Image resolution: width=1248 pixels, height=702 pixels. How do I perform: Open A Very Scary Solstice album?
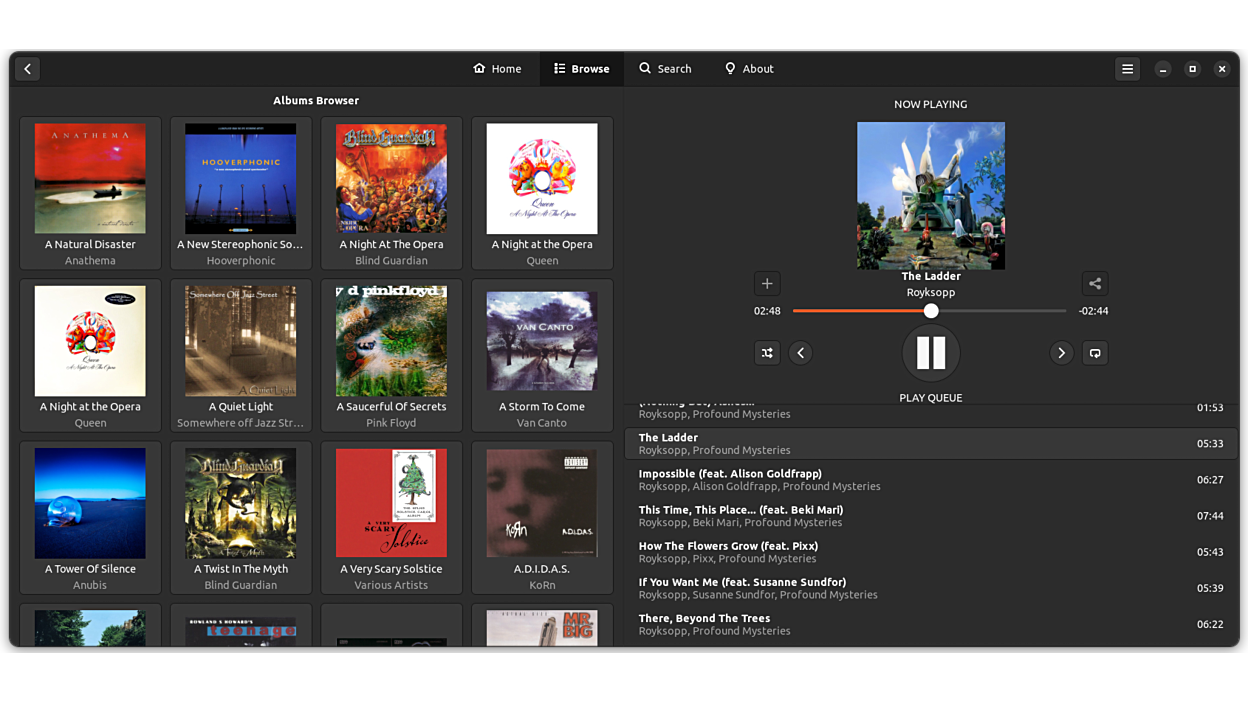391,518
